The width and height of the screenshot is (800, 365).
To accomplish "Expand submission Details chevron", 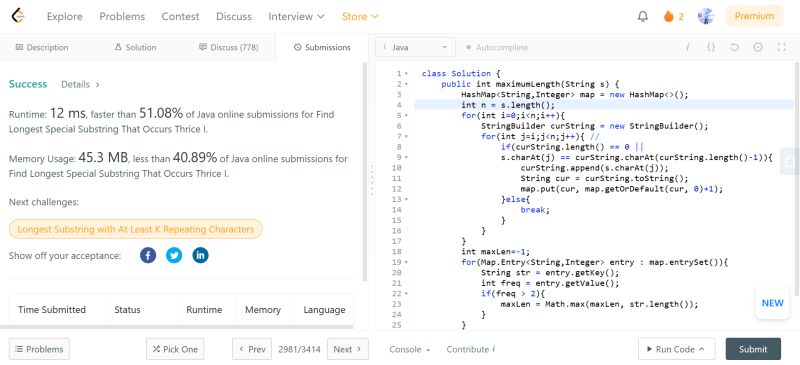I will tap(97, 84).
